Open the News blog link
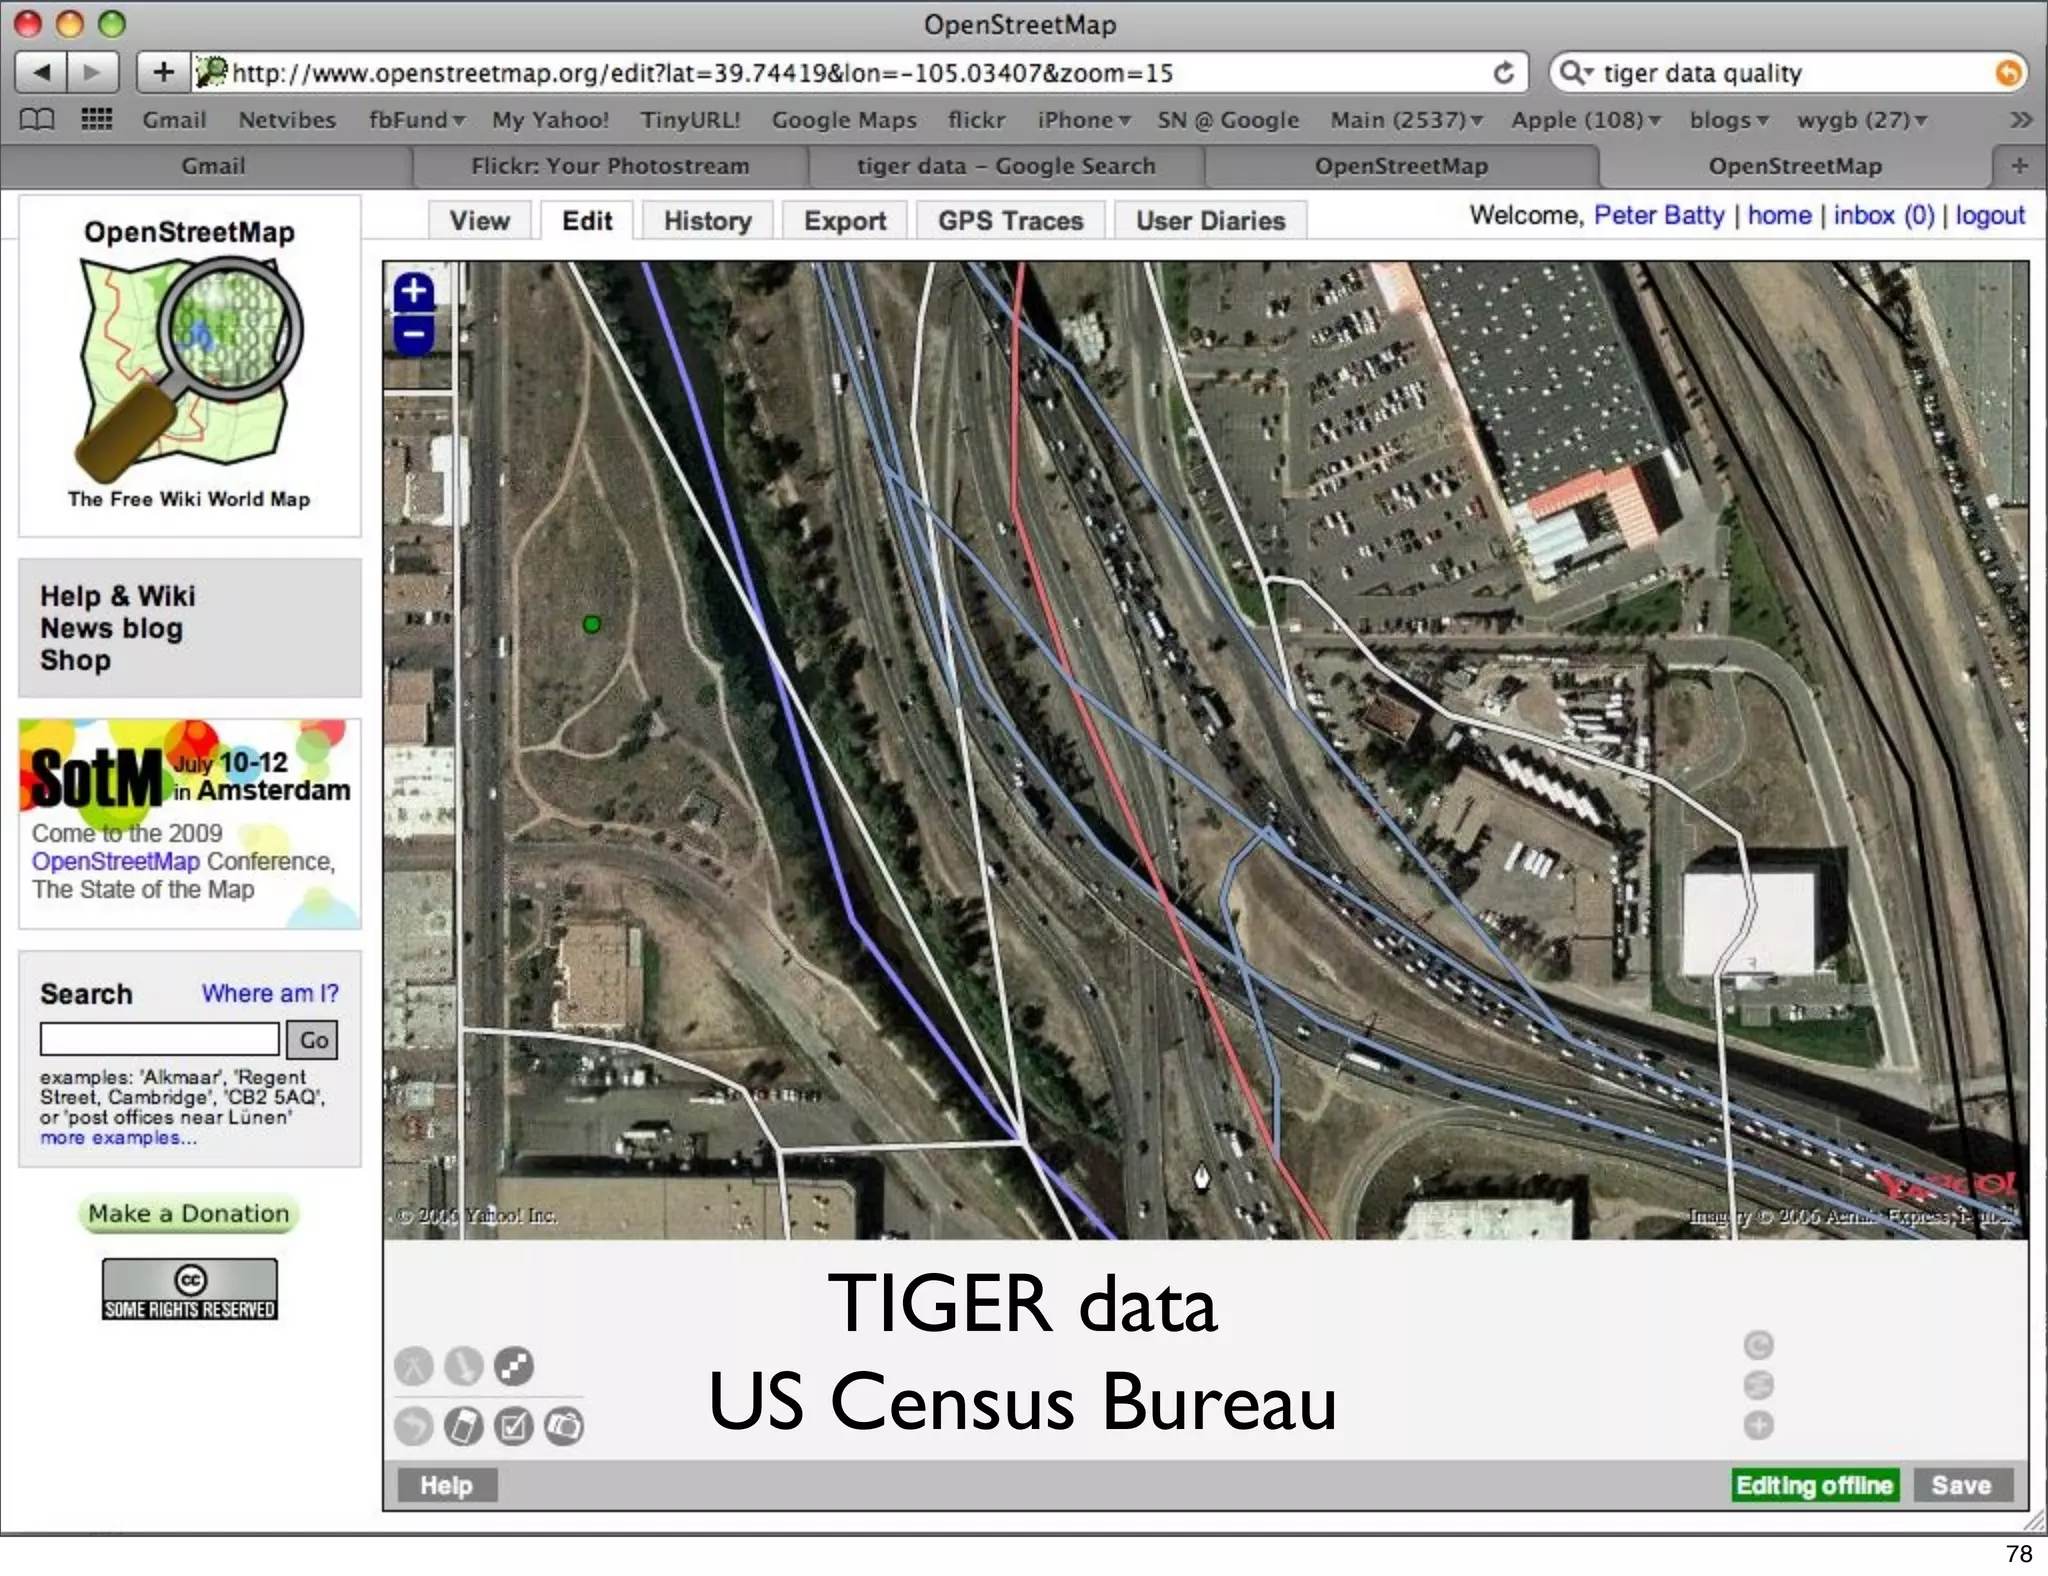 pos(111,628)
